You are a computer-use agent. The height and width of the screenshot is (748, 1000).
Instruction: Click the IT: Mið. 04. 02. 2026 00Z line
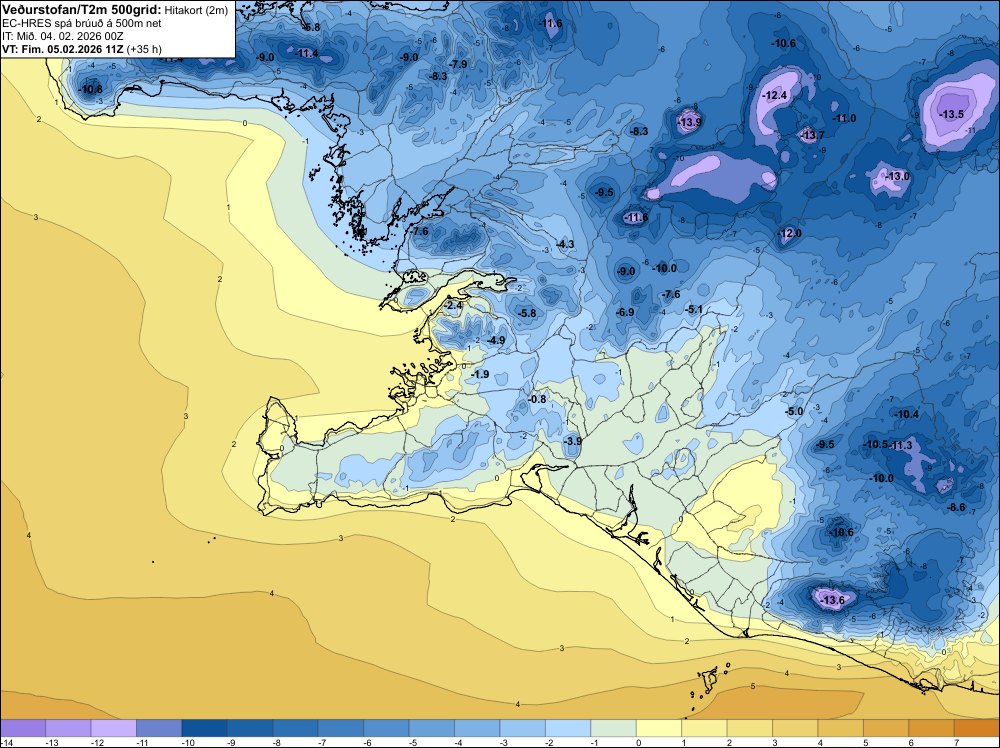63,36
